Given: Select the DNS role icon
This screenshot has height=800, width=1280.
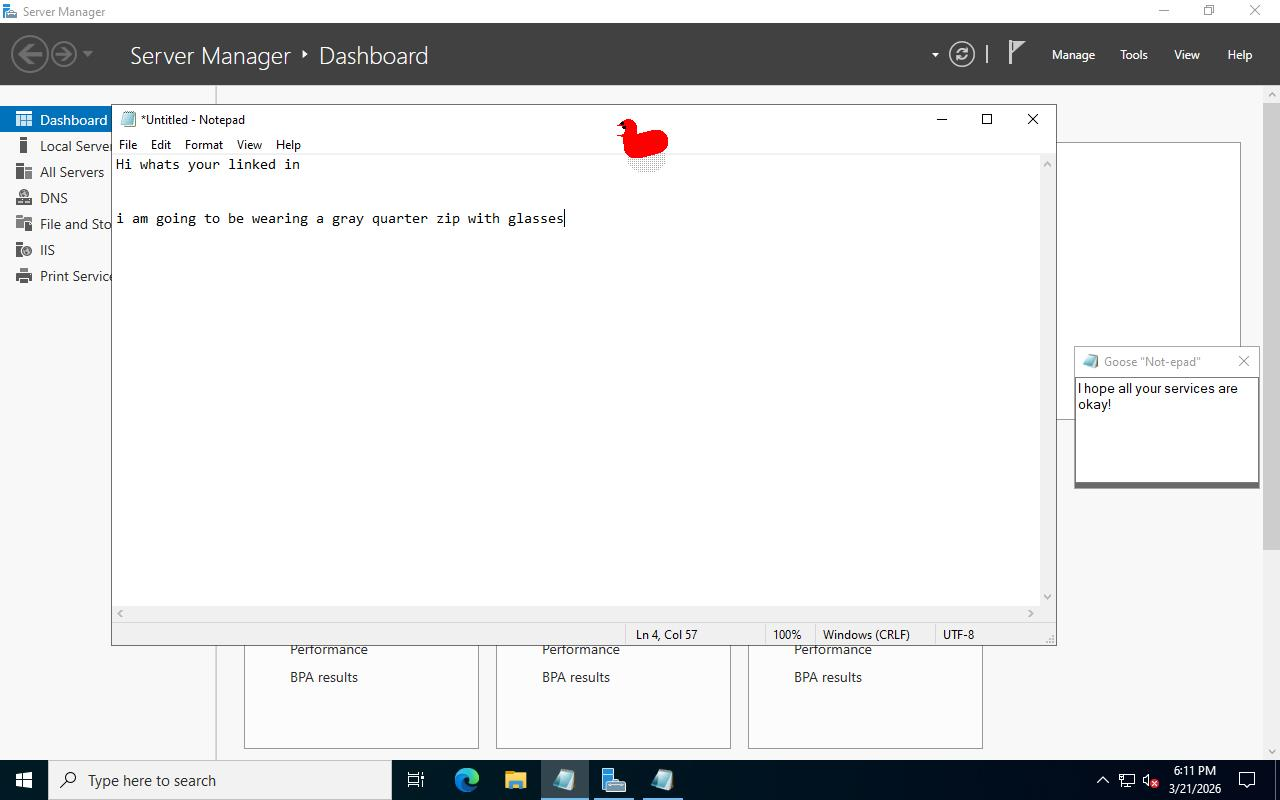Looking at the screenshot, I should 24,198.
